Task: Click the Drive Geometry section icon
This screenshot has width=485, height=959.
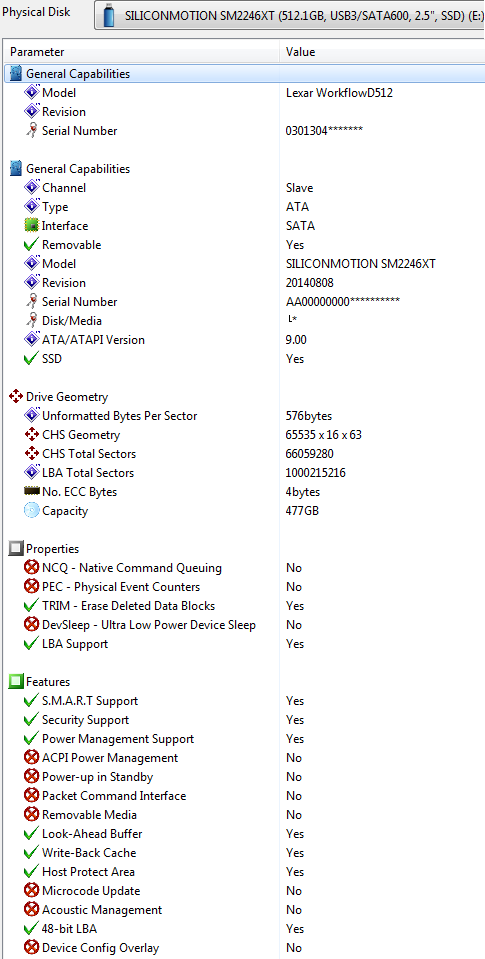Action: [16, 397]
